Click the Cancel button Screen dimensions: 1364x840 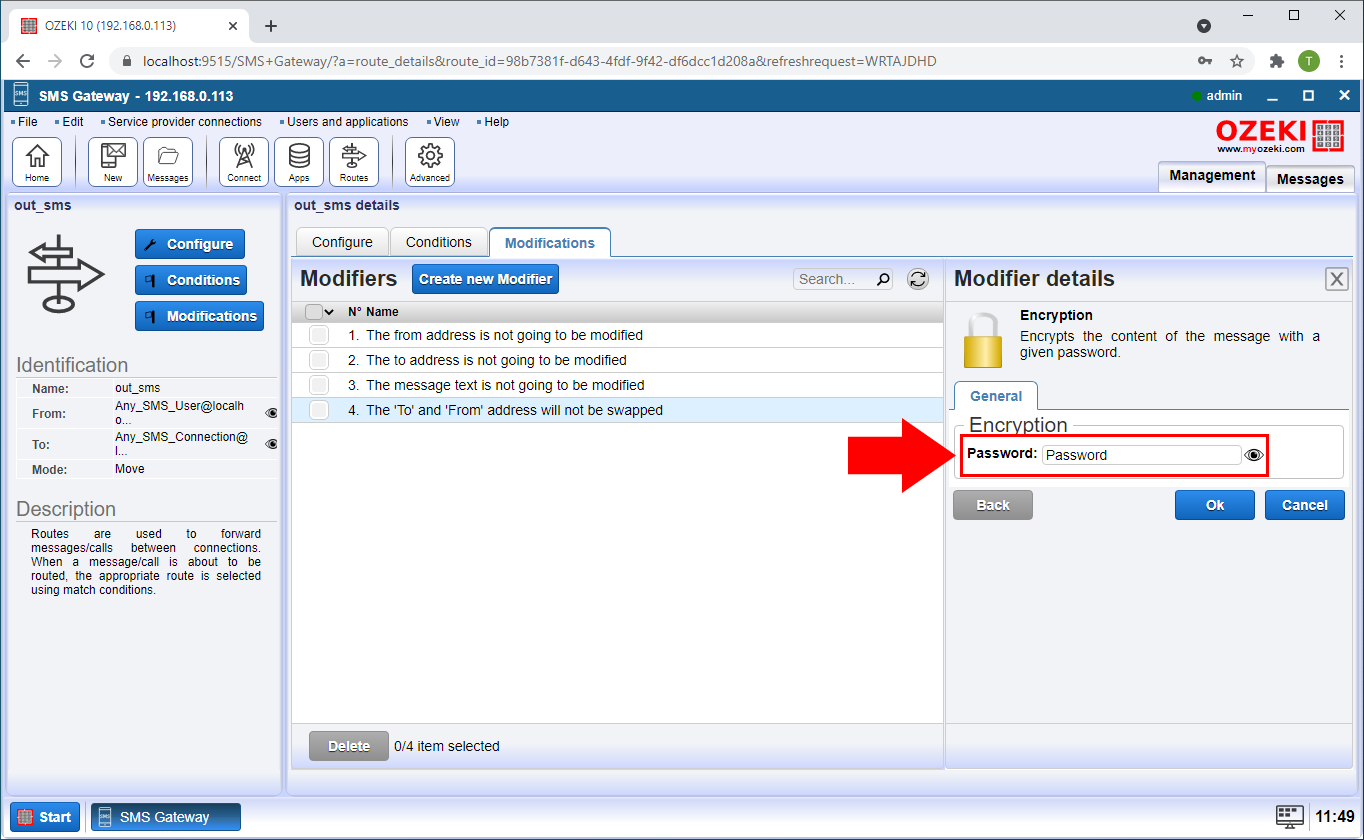click(1305, 505)
